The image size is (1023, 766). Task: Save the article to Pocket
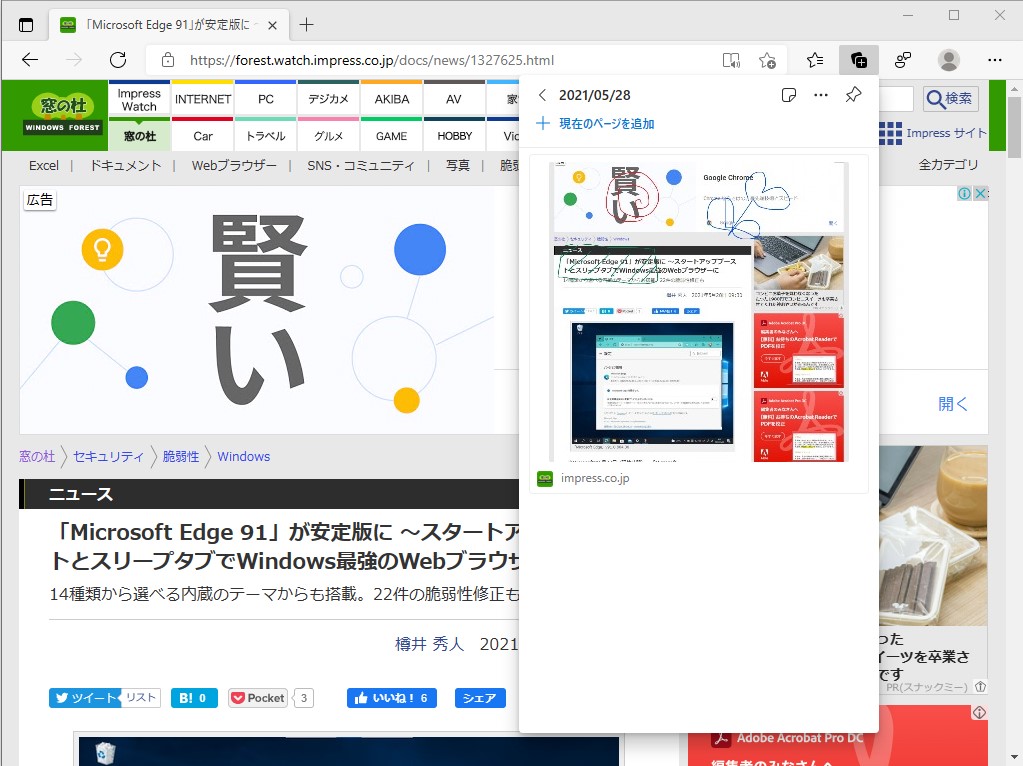tap(259, 698)
